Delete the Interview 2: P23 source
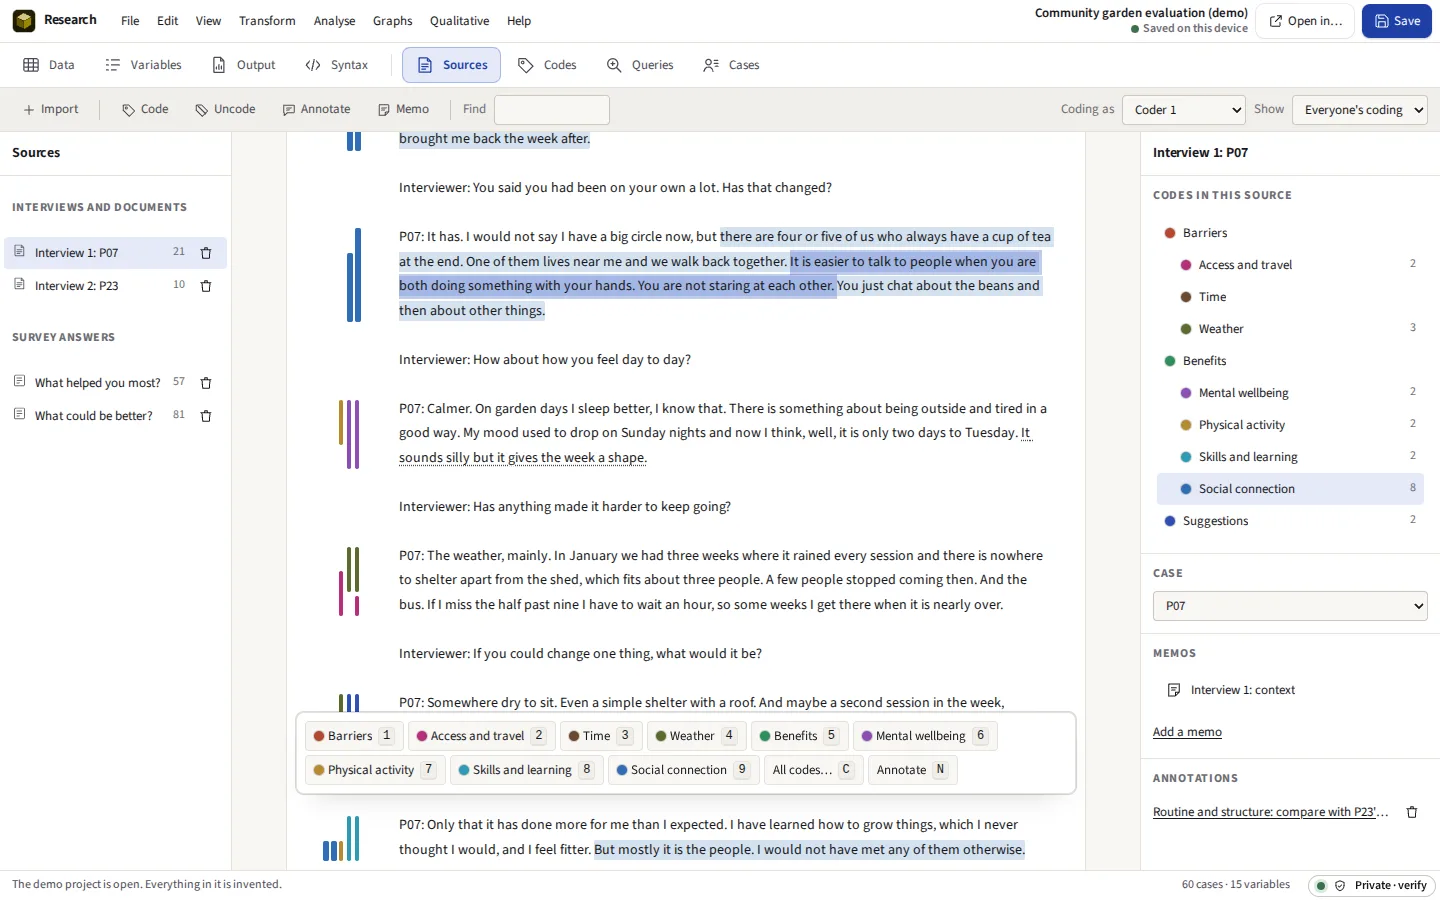1440x900 pixels. click(206, 286)
